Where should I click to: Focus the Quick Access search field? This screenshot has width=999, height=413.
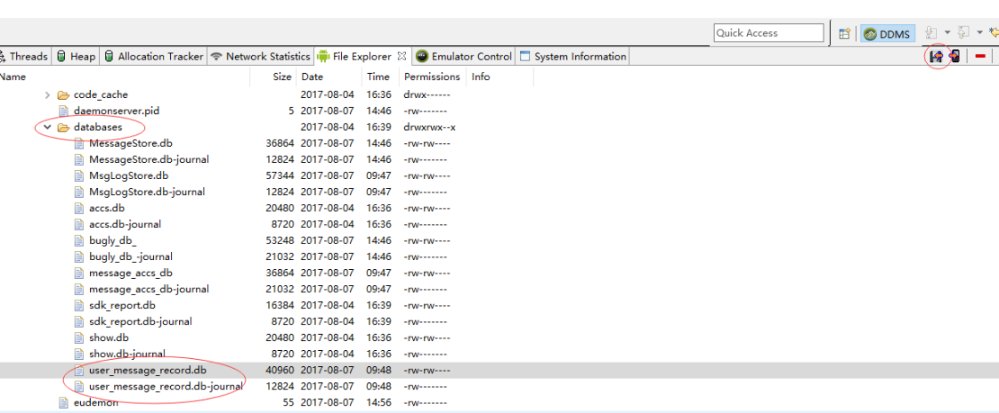[x=769, y=33]
